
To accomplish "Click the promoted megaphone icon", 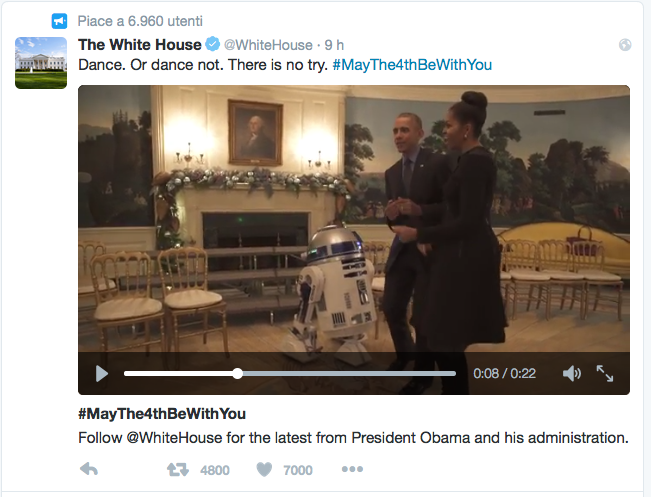I will pos(59,20).
